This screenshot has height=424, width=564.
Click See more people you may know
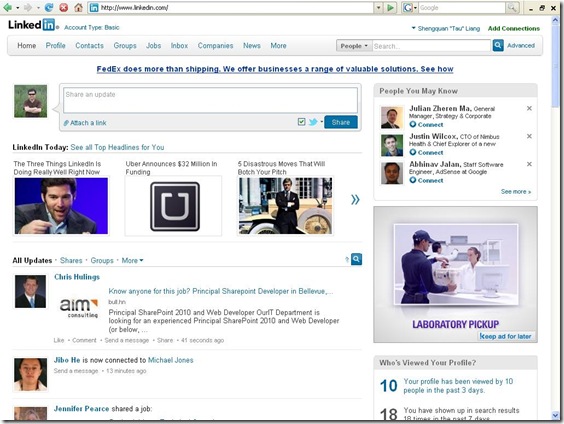516,192
